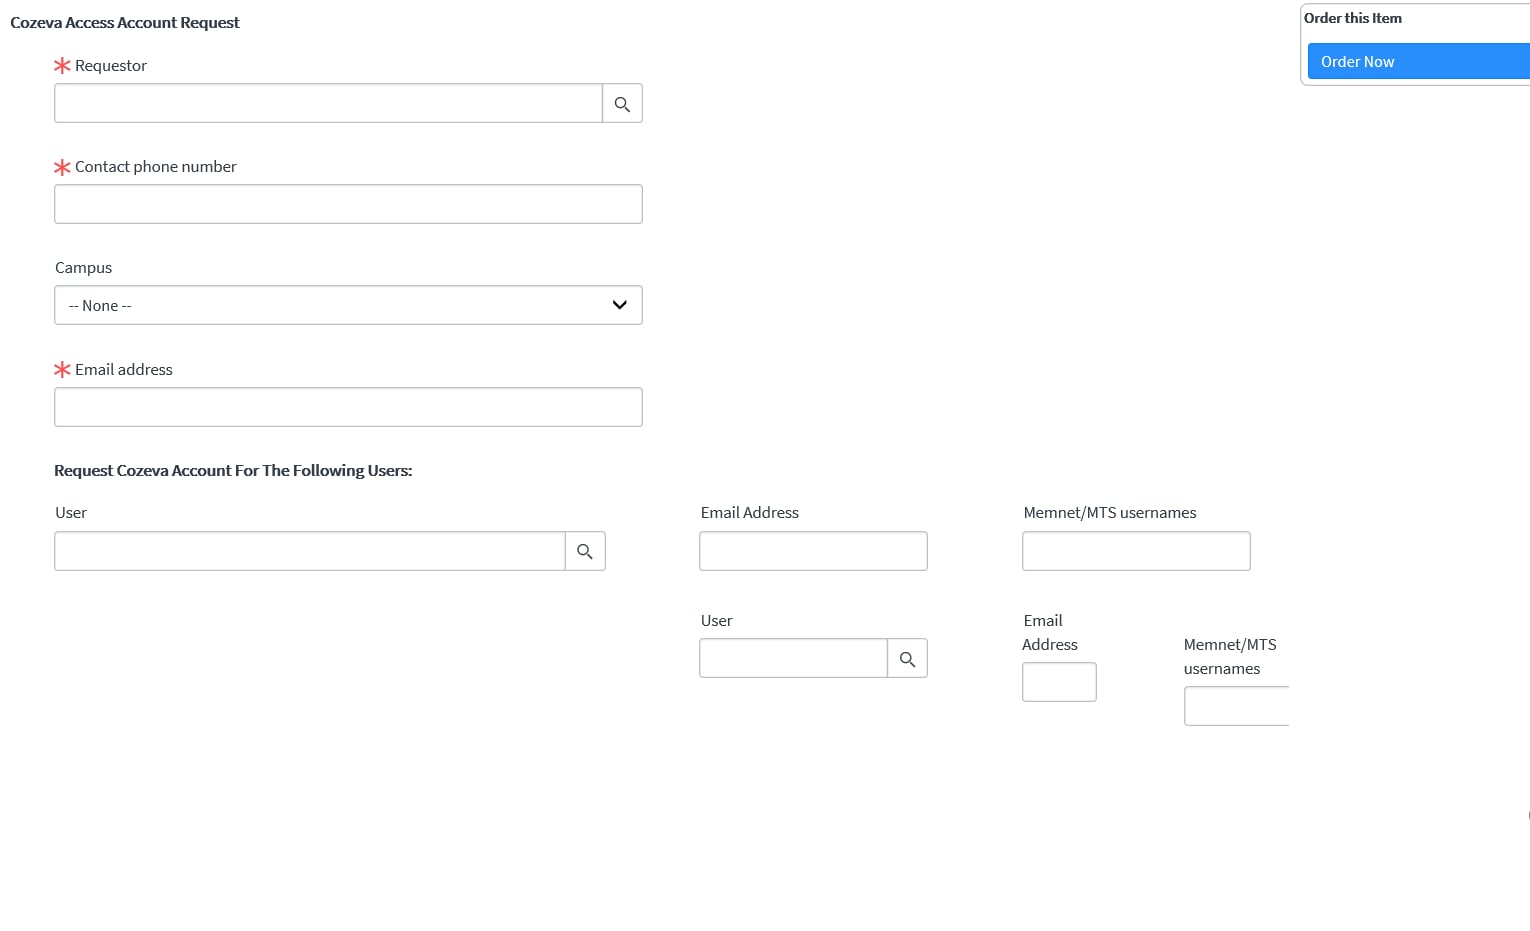Click the first Email Address field under users
This screenshot has width=1530, height=931.
tap(813, 551)
